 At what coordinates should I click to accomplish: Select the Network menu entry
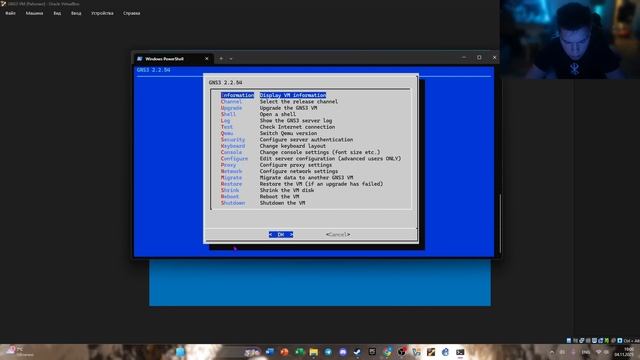click(231, 171)
